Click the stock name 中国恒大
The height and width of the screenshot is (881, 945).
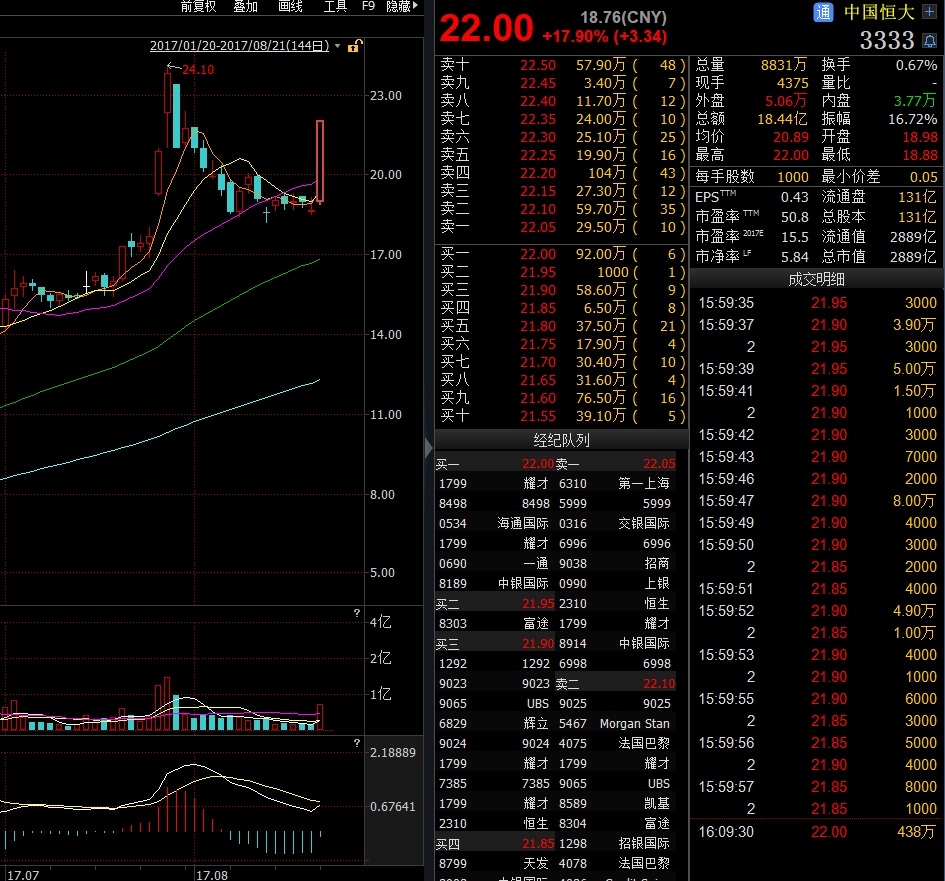879,12
